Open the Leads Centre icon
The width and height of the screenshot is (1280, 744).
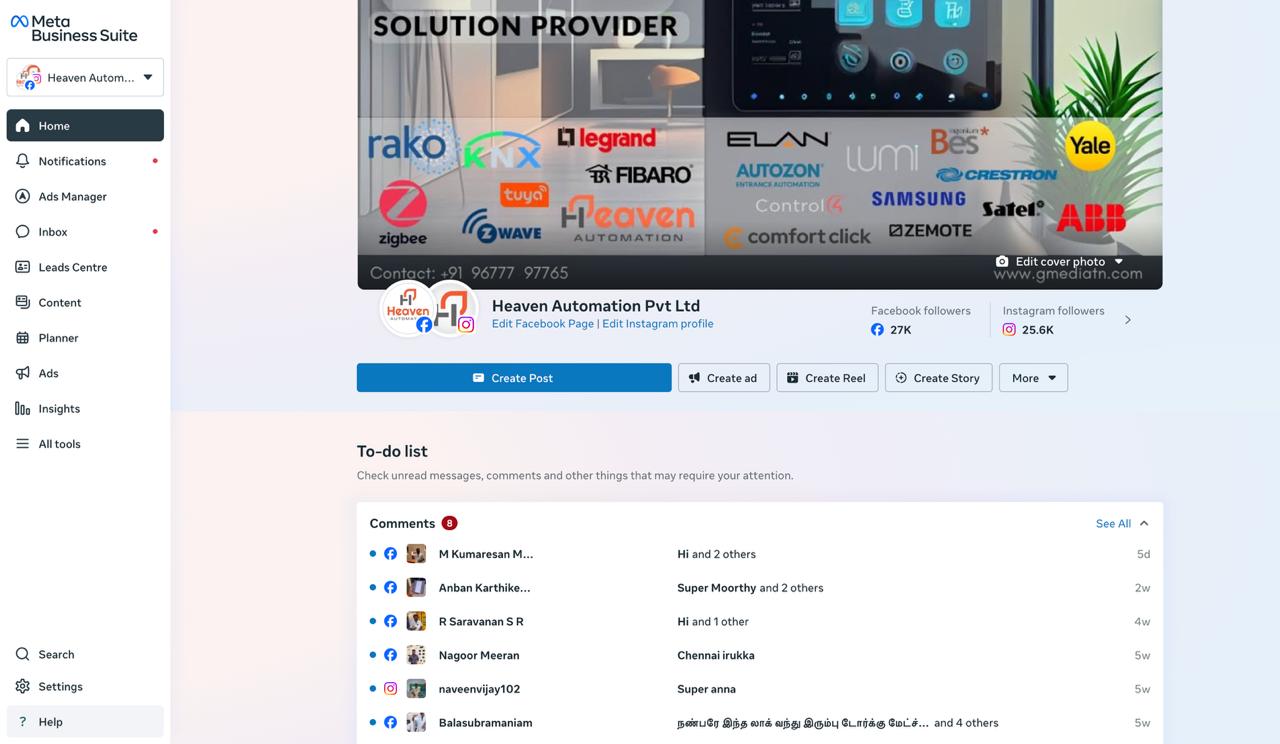pyautogui.click(x=22, y=267)
